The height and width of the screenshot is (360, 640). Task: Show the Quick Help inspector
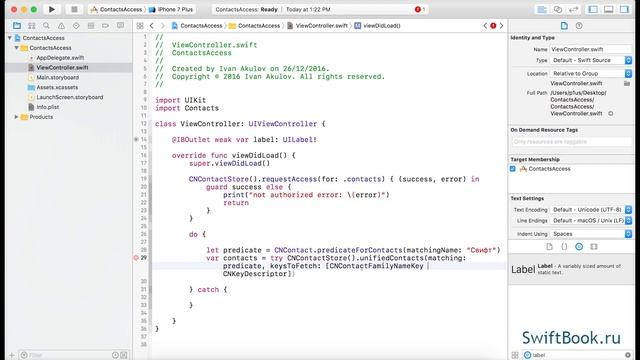579,26
